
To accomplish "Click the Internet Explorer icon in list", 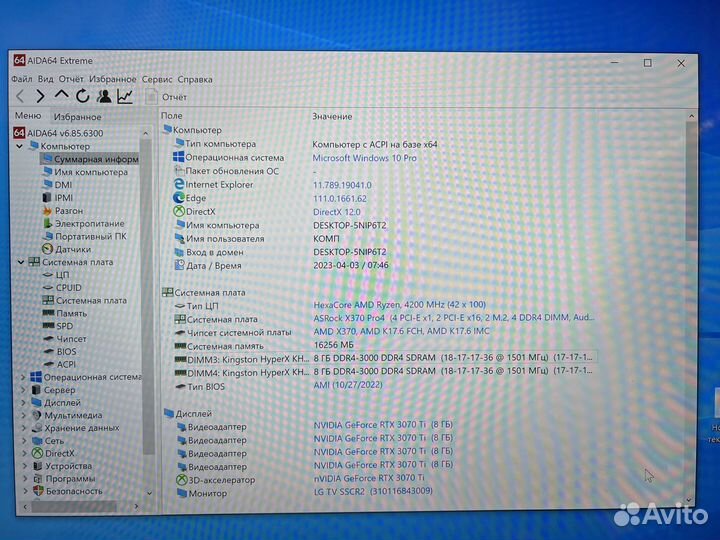I will pos(179,184).
